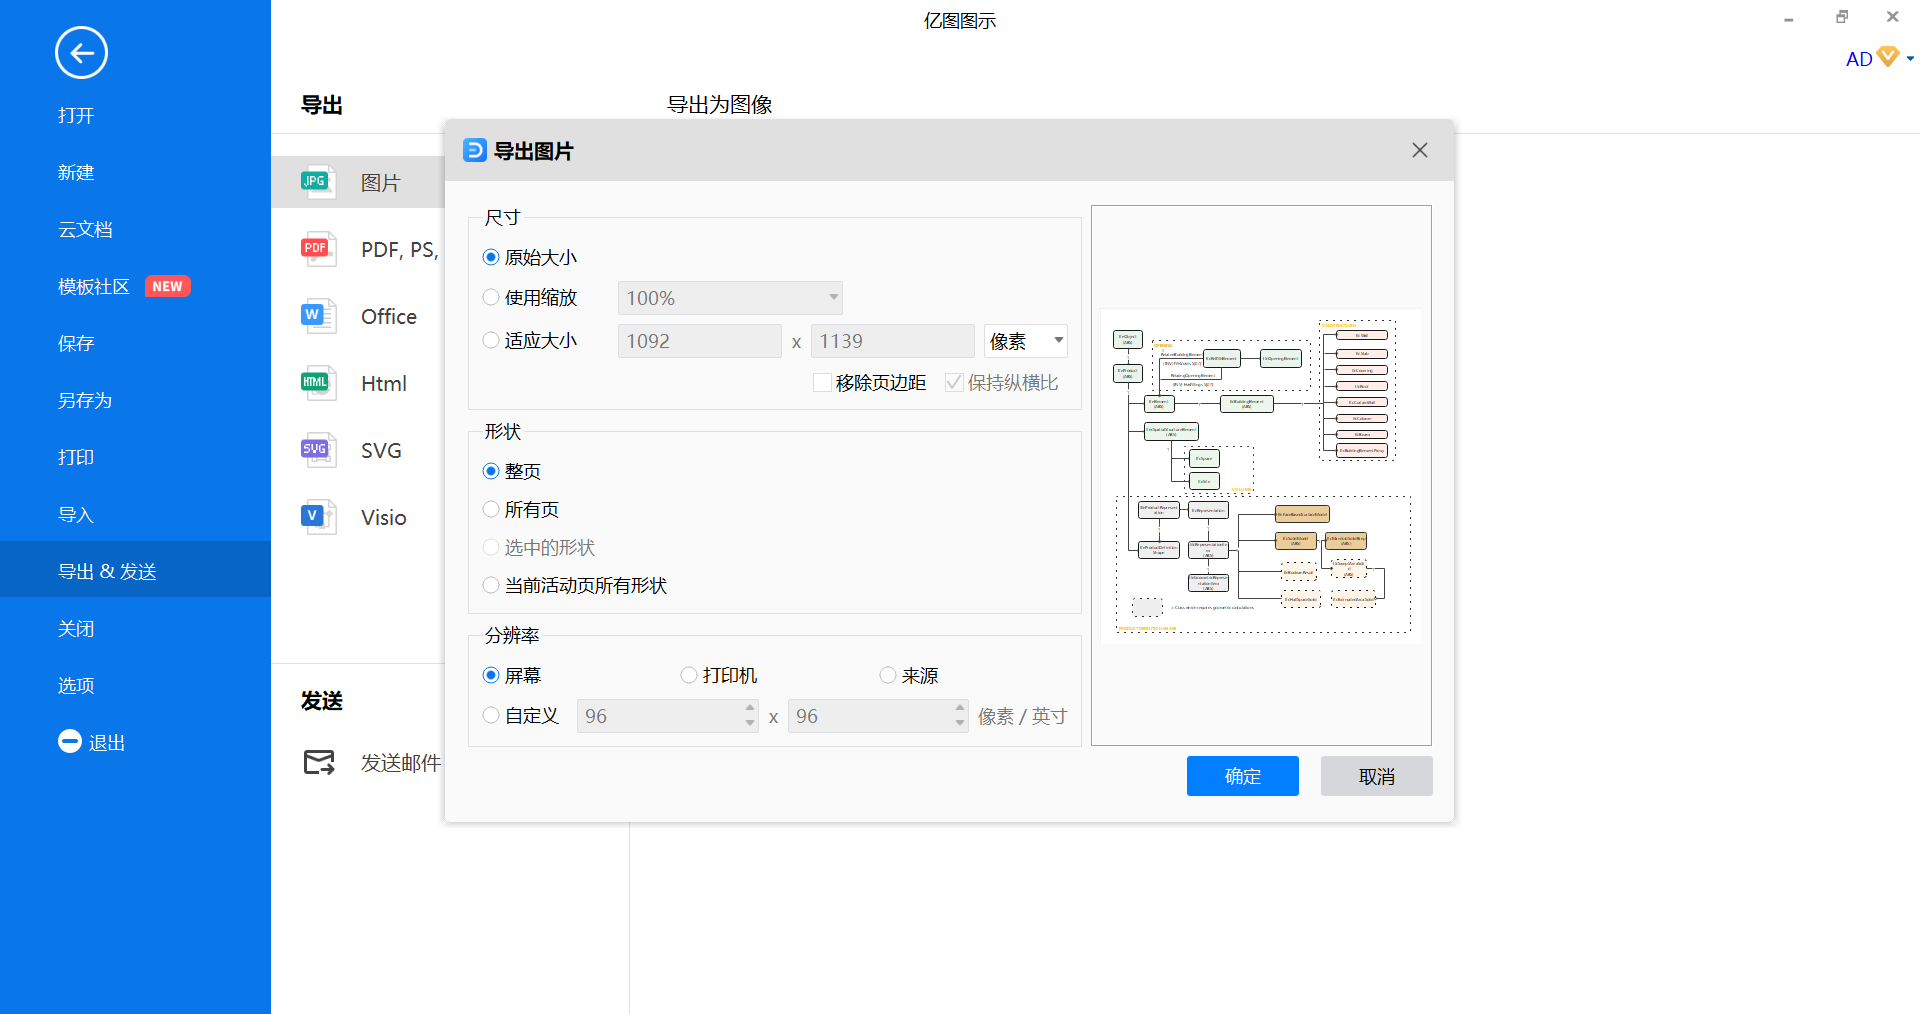This screenshot has width=1920, height=1014.
Task: Open the 模板社区 menu item
Action: [94, 286]
